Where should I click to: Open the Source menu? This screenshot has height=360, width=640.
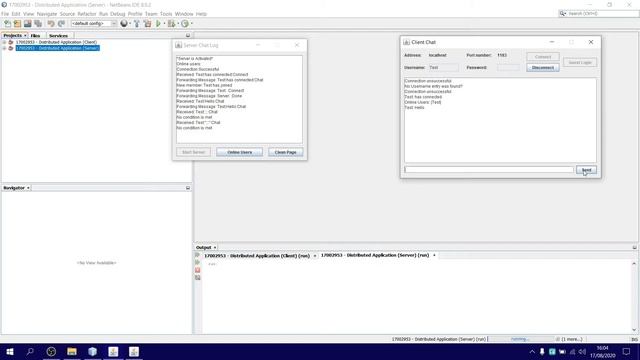(67, 14)
